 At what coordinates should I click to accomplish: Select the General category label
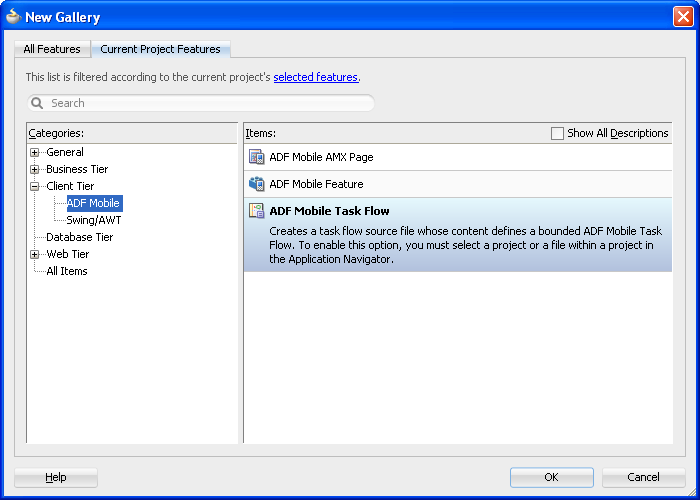coord(65,152)
